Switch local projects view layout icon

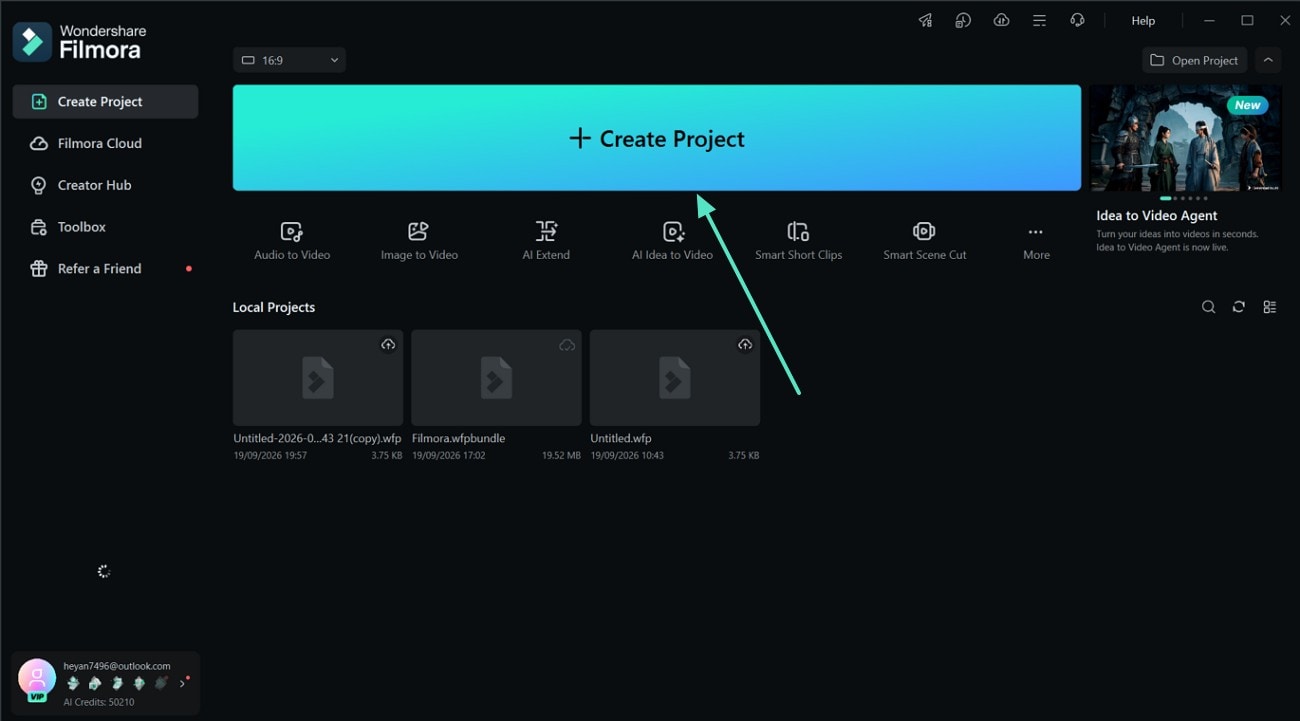pyautogui.click(x=1270, y=307)
